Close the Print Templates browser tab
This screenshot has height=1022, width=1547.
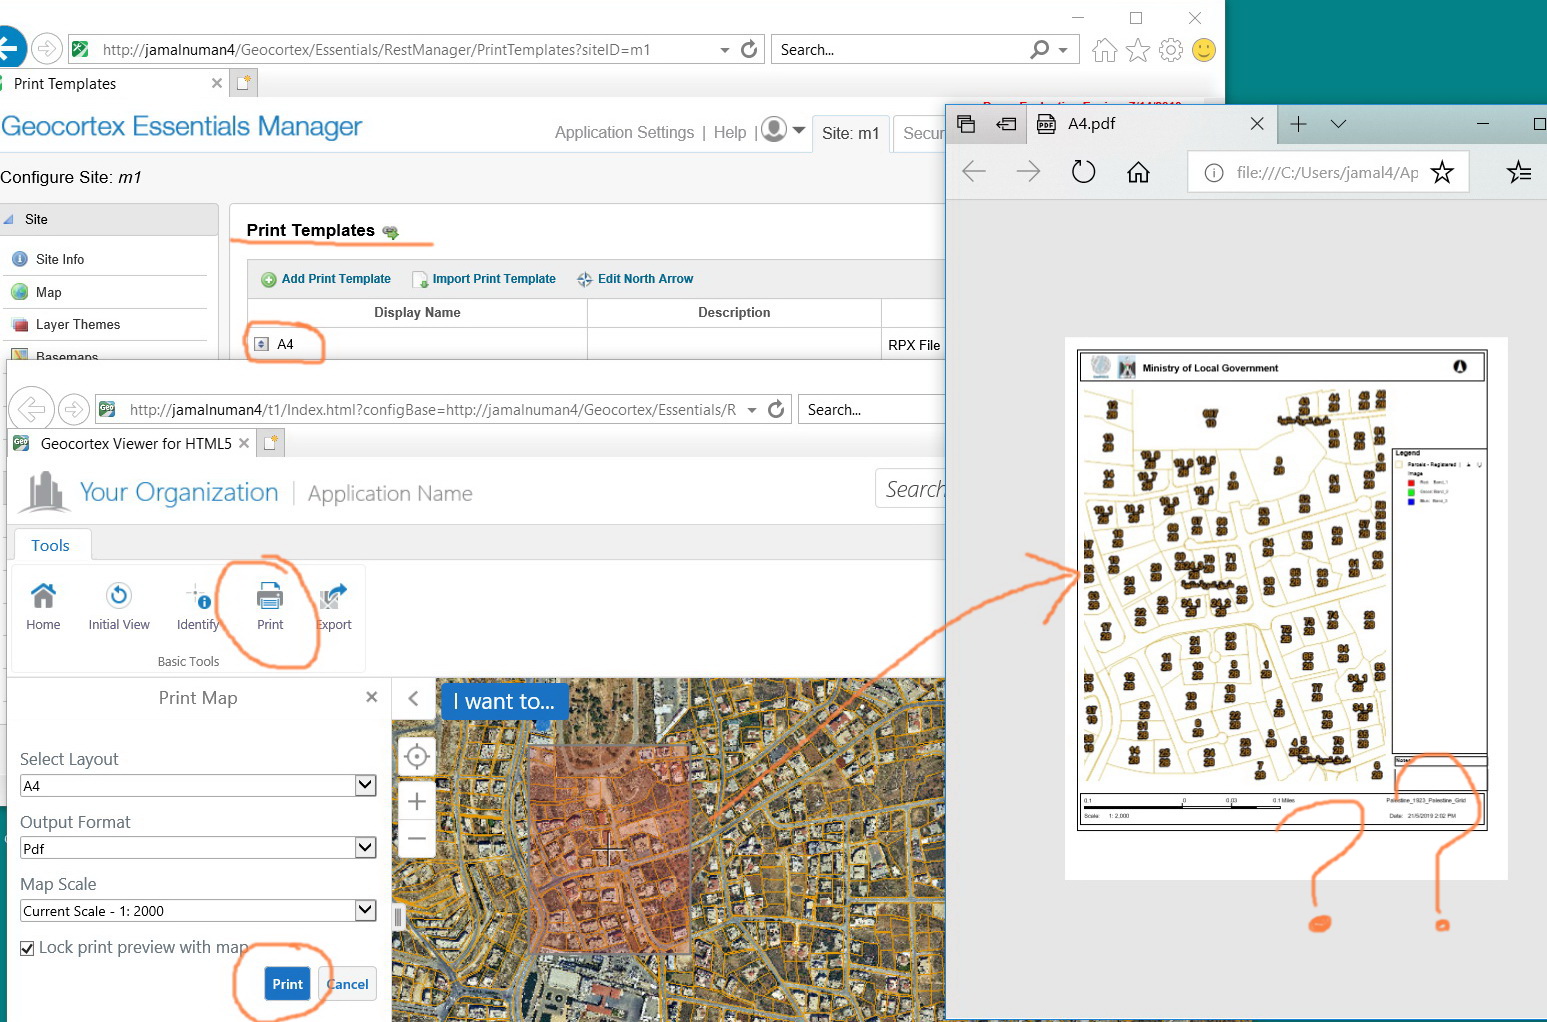(x=217, y=83)
